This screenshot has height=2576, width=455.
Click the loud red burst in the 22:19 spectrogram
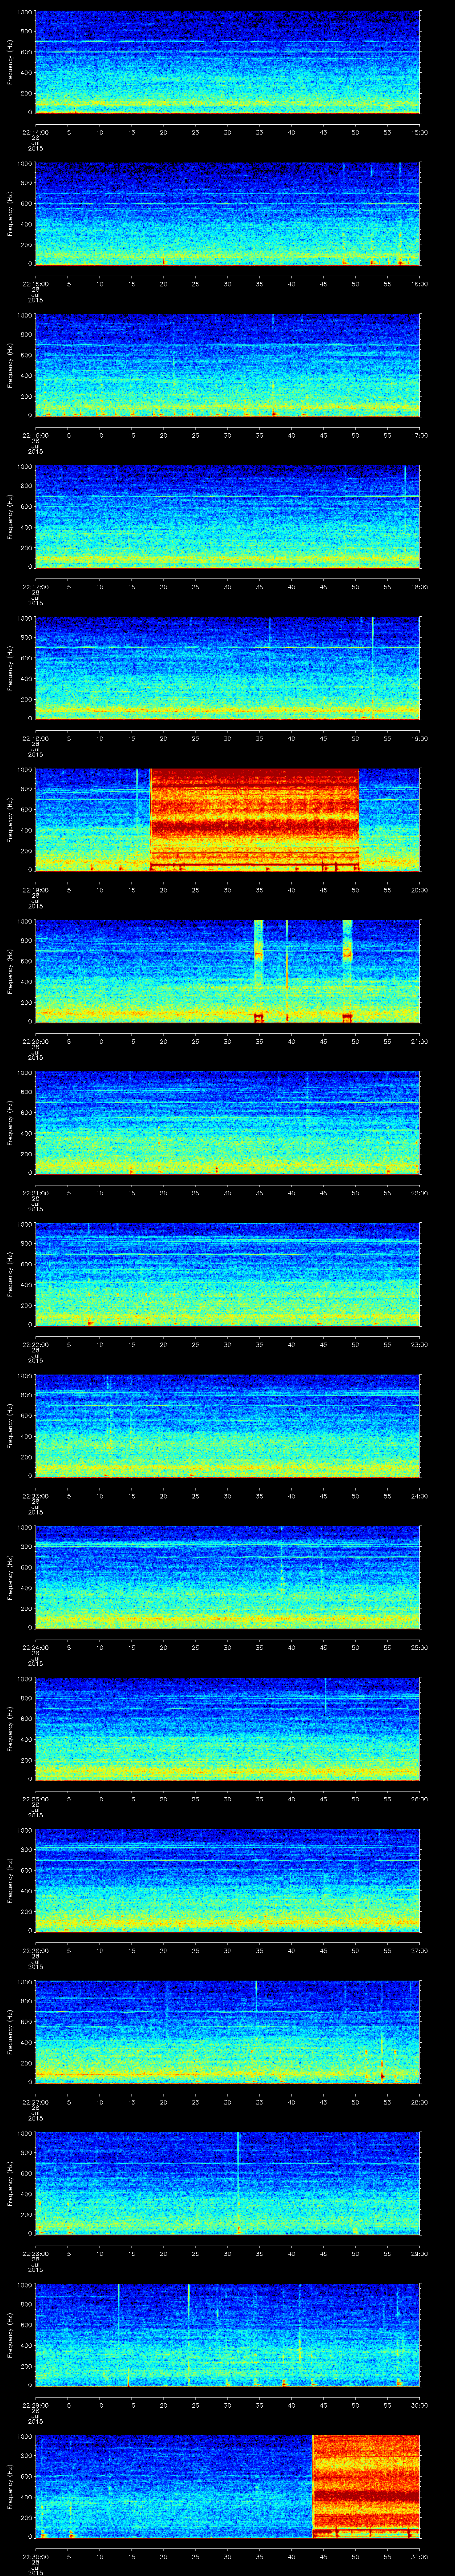pos(254,818)
